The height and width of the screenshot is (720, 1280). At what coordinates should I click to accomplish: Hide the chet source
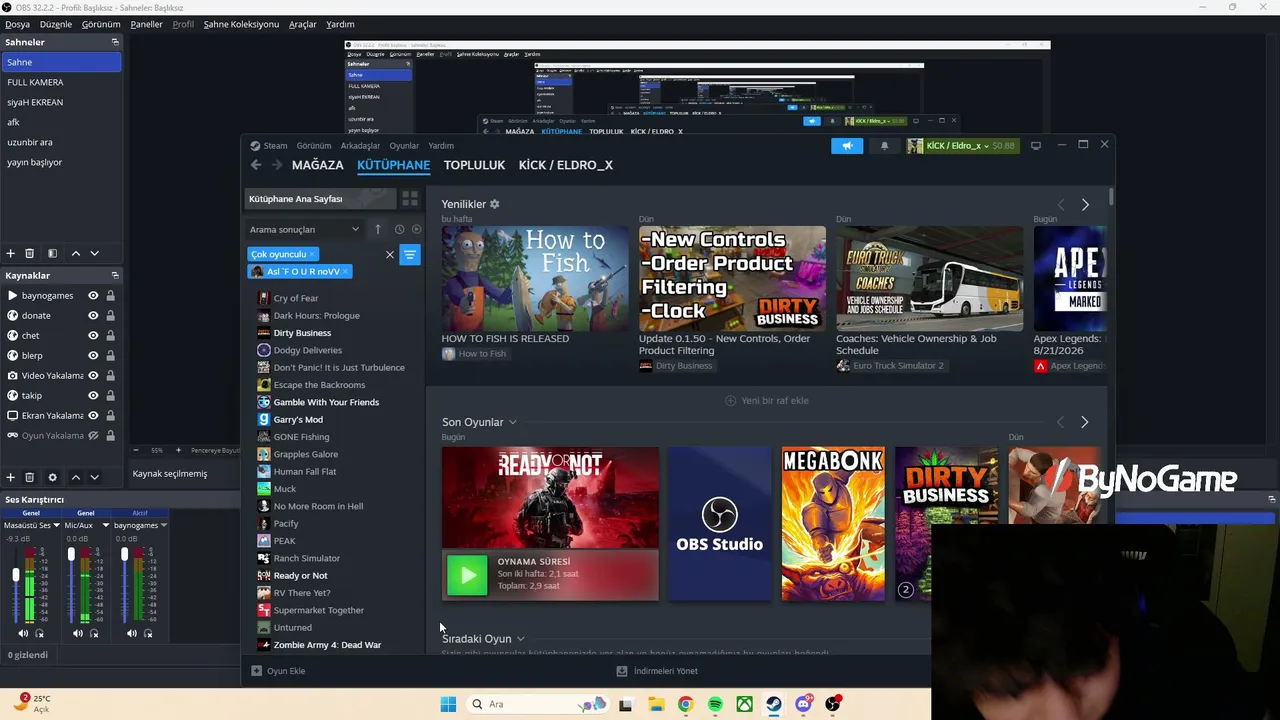93,335
